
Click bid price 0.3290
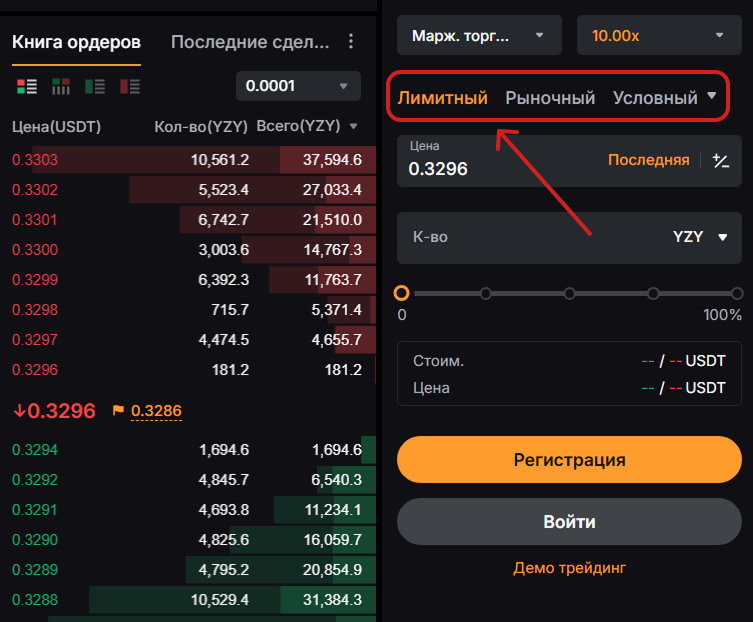point(35,539)
